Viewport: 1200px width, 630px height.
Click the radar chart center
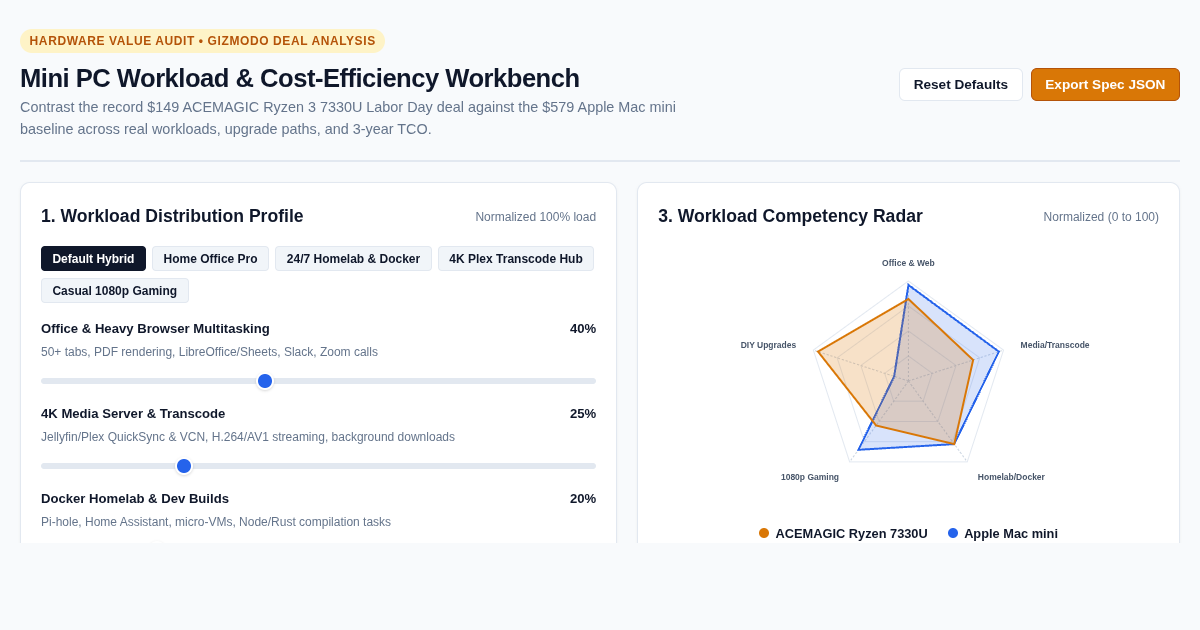point(908,381)
